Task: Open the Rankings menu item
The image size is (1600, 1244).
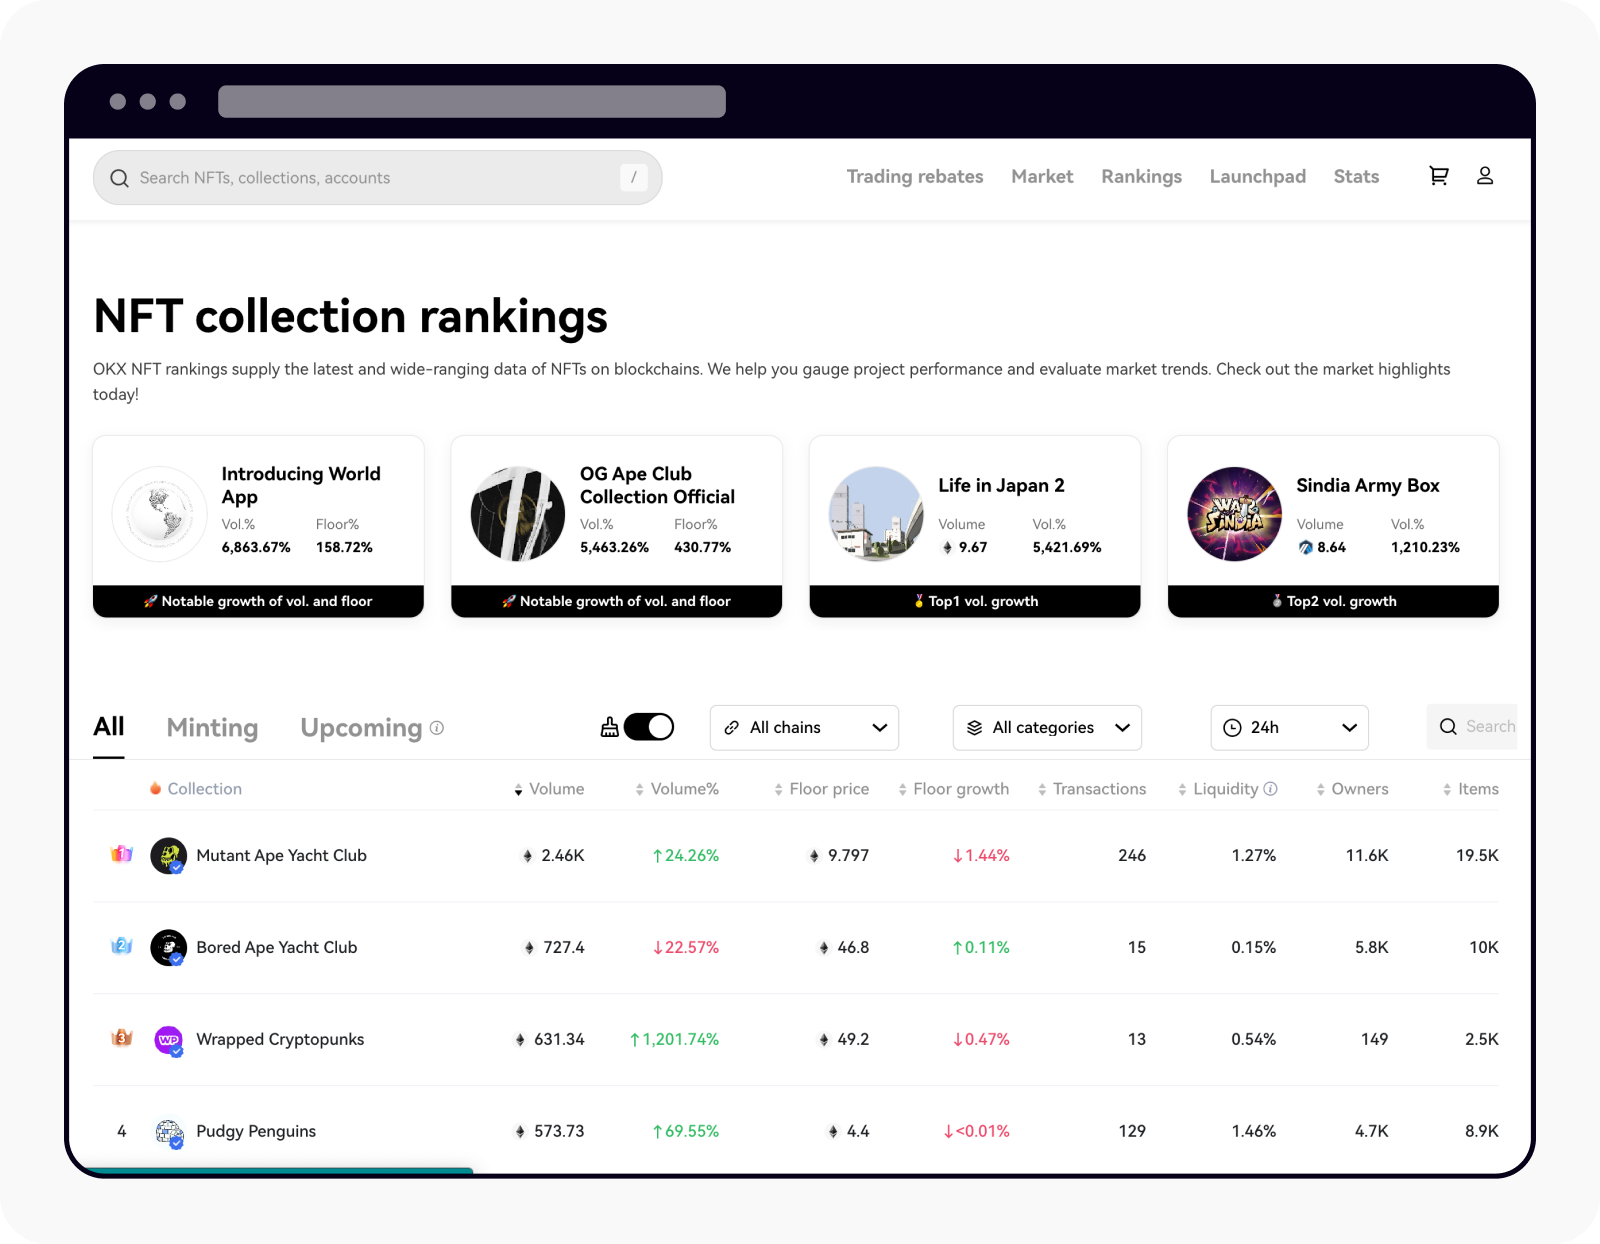Action: (1141, 176)
